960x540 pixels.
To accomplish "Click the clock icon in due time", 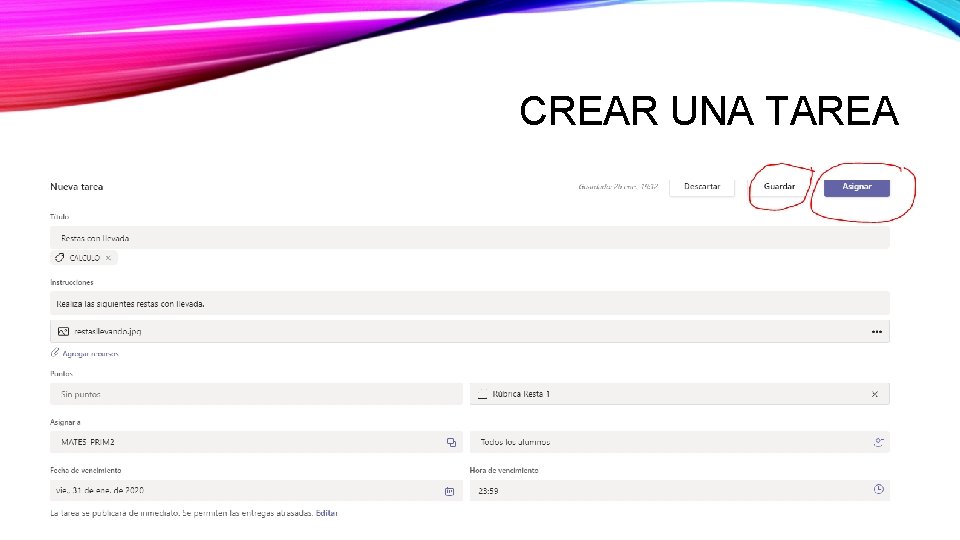I will [879, 489].
